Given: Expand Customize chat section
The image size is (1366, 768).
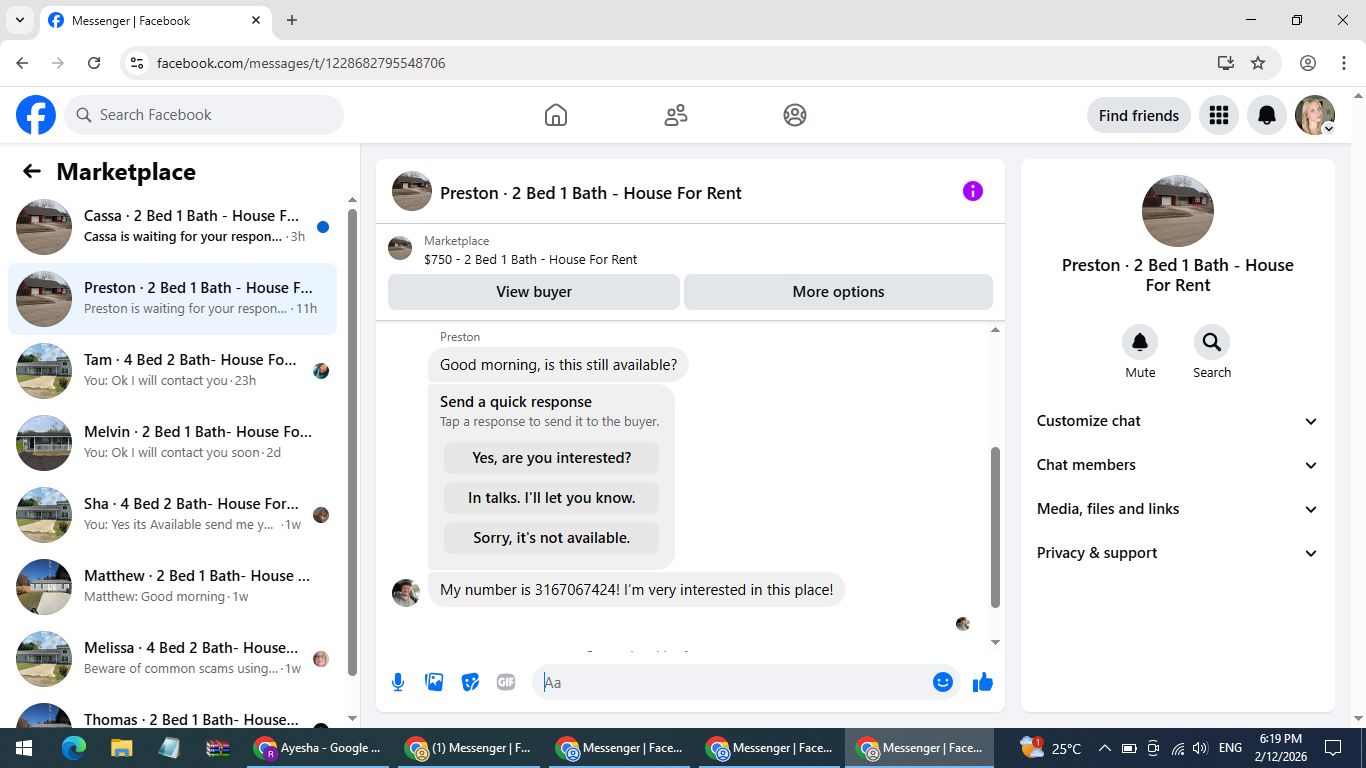Looking at the screenshot, I should click(1178, 421).
